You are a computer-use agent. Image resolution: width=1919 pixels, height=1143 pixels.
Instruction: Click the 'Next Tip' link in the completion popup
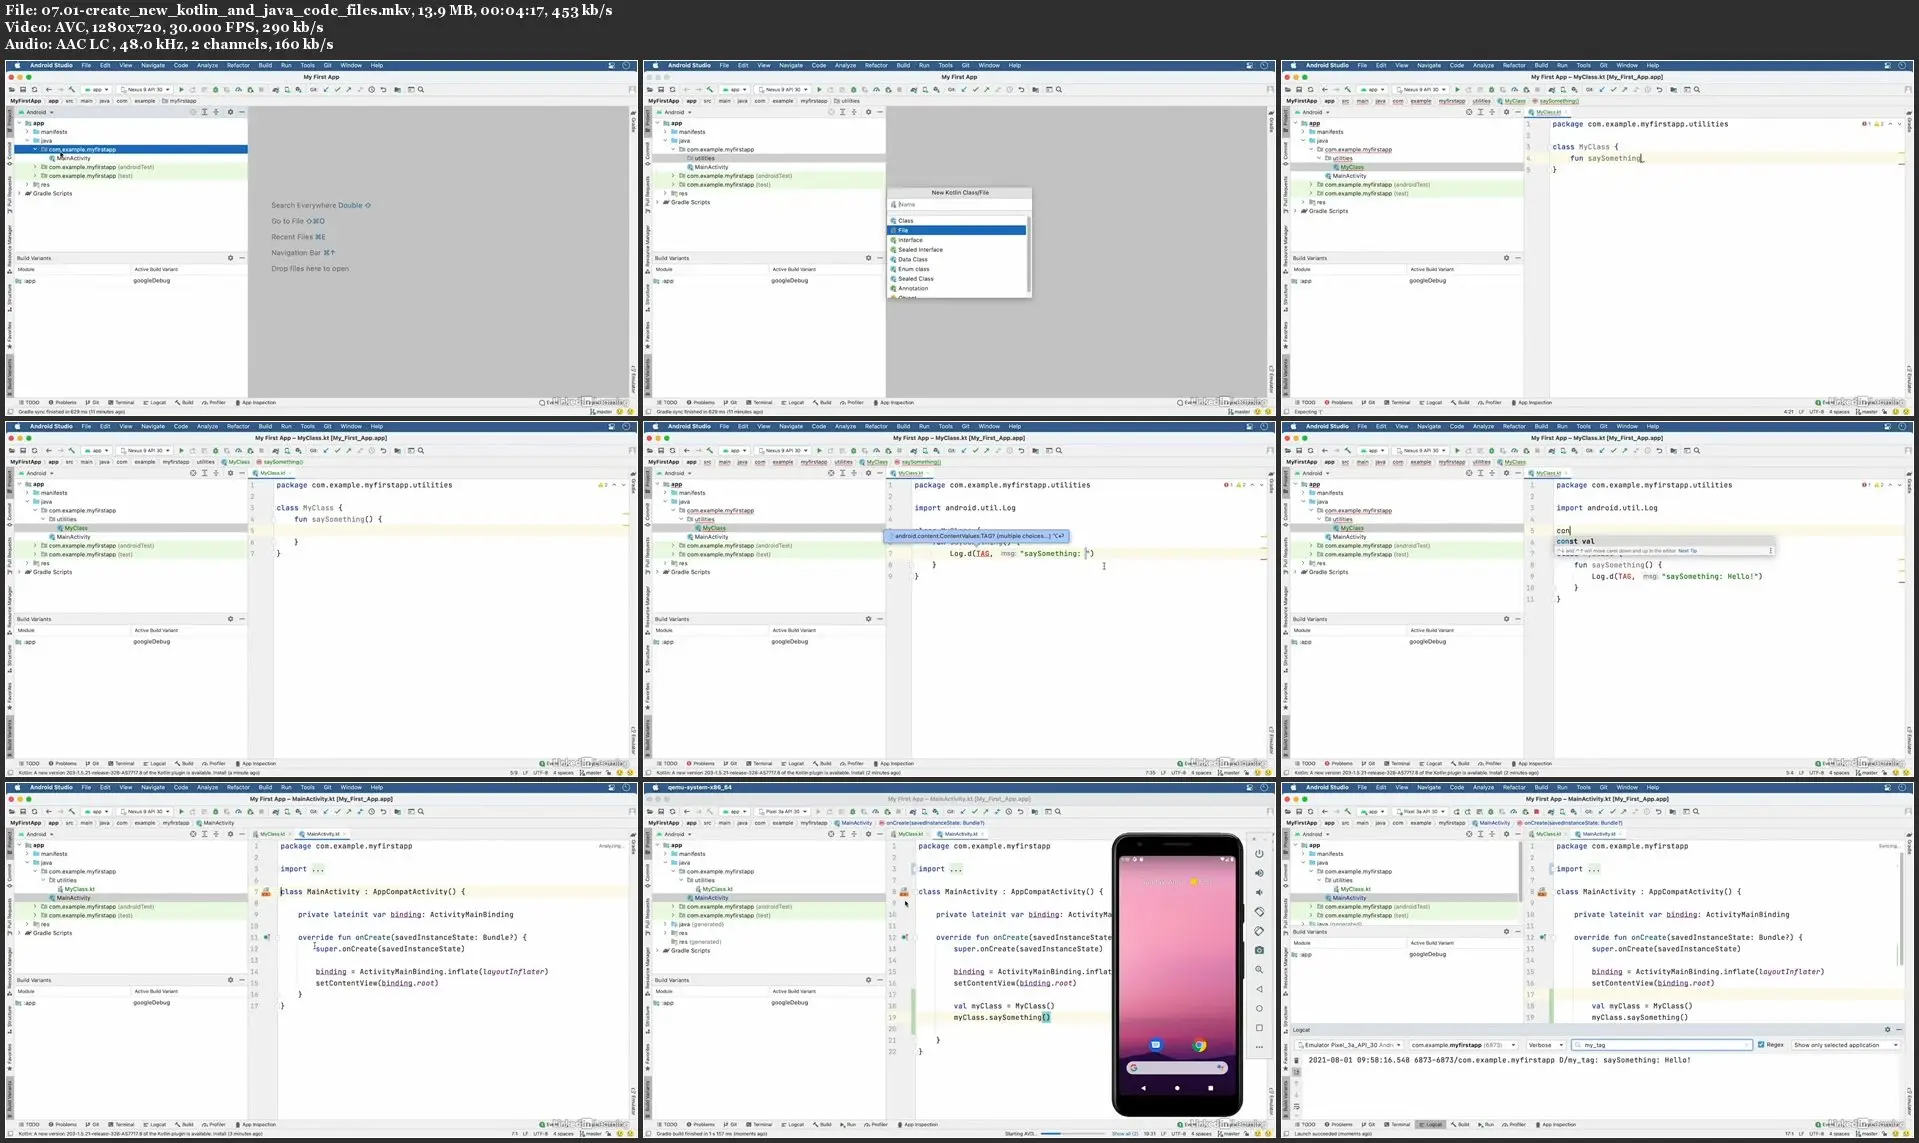1687,551
